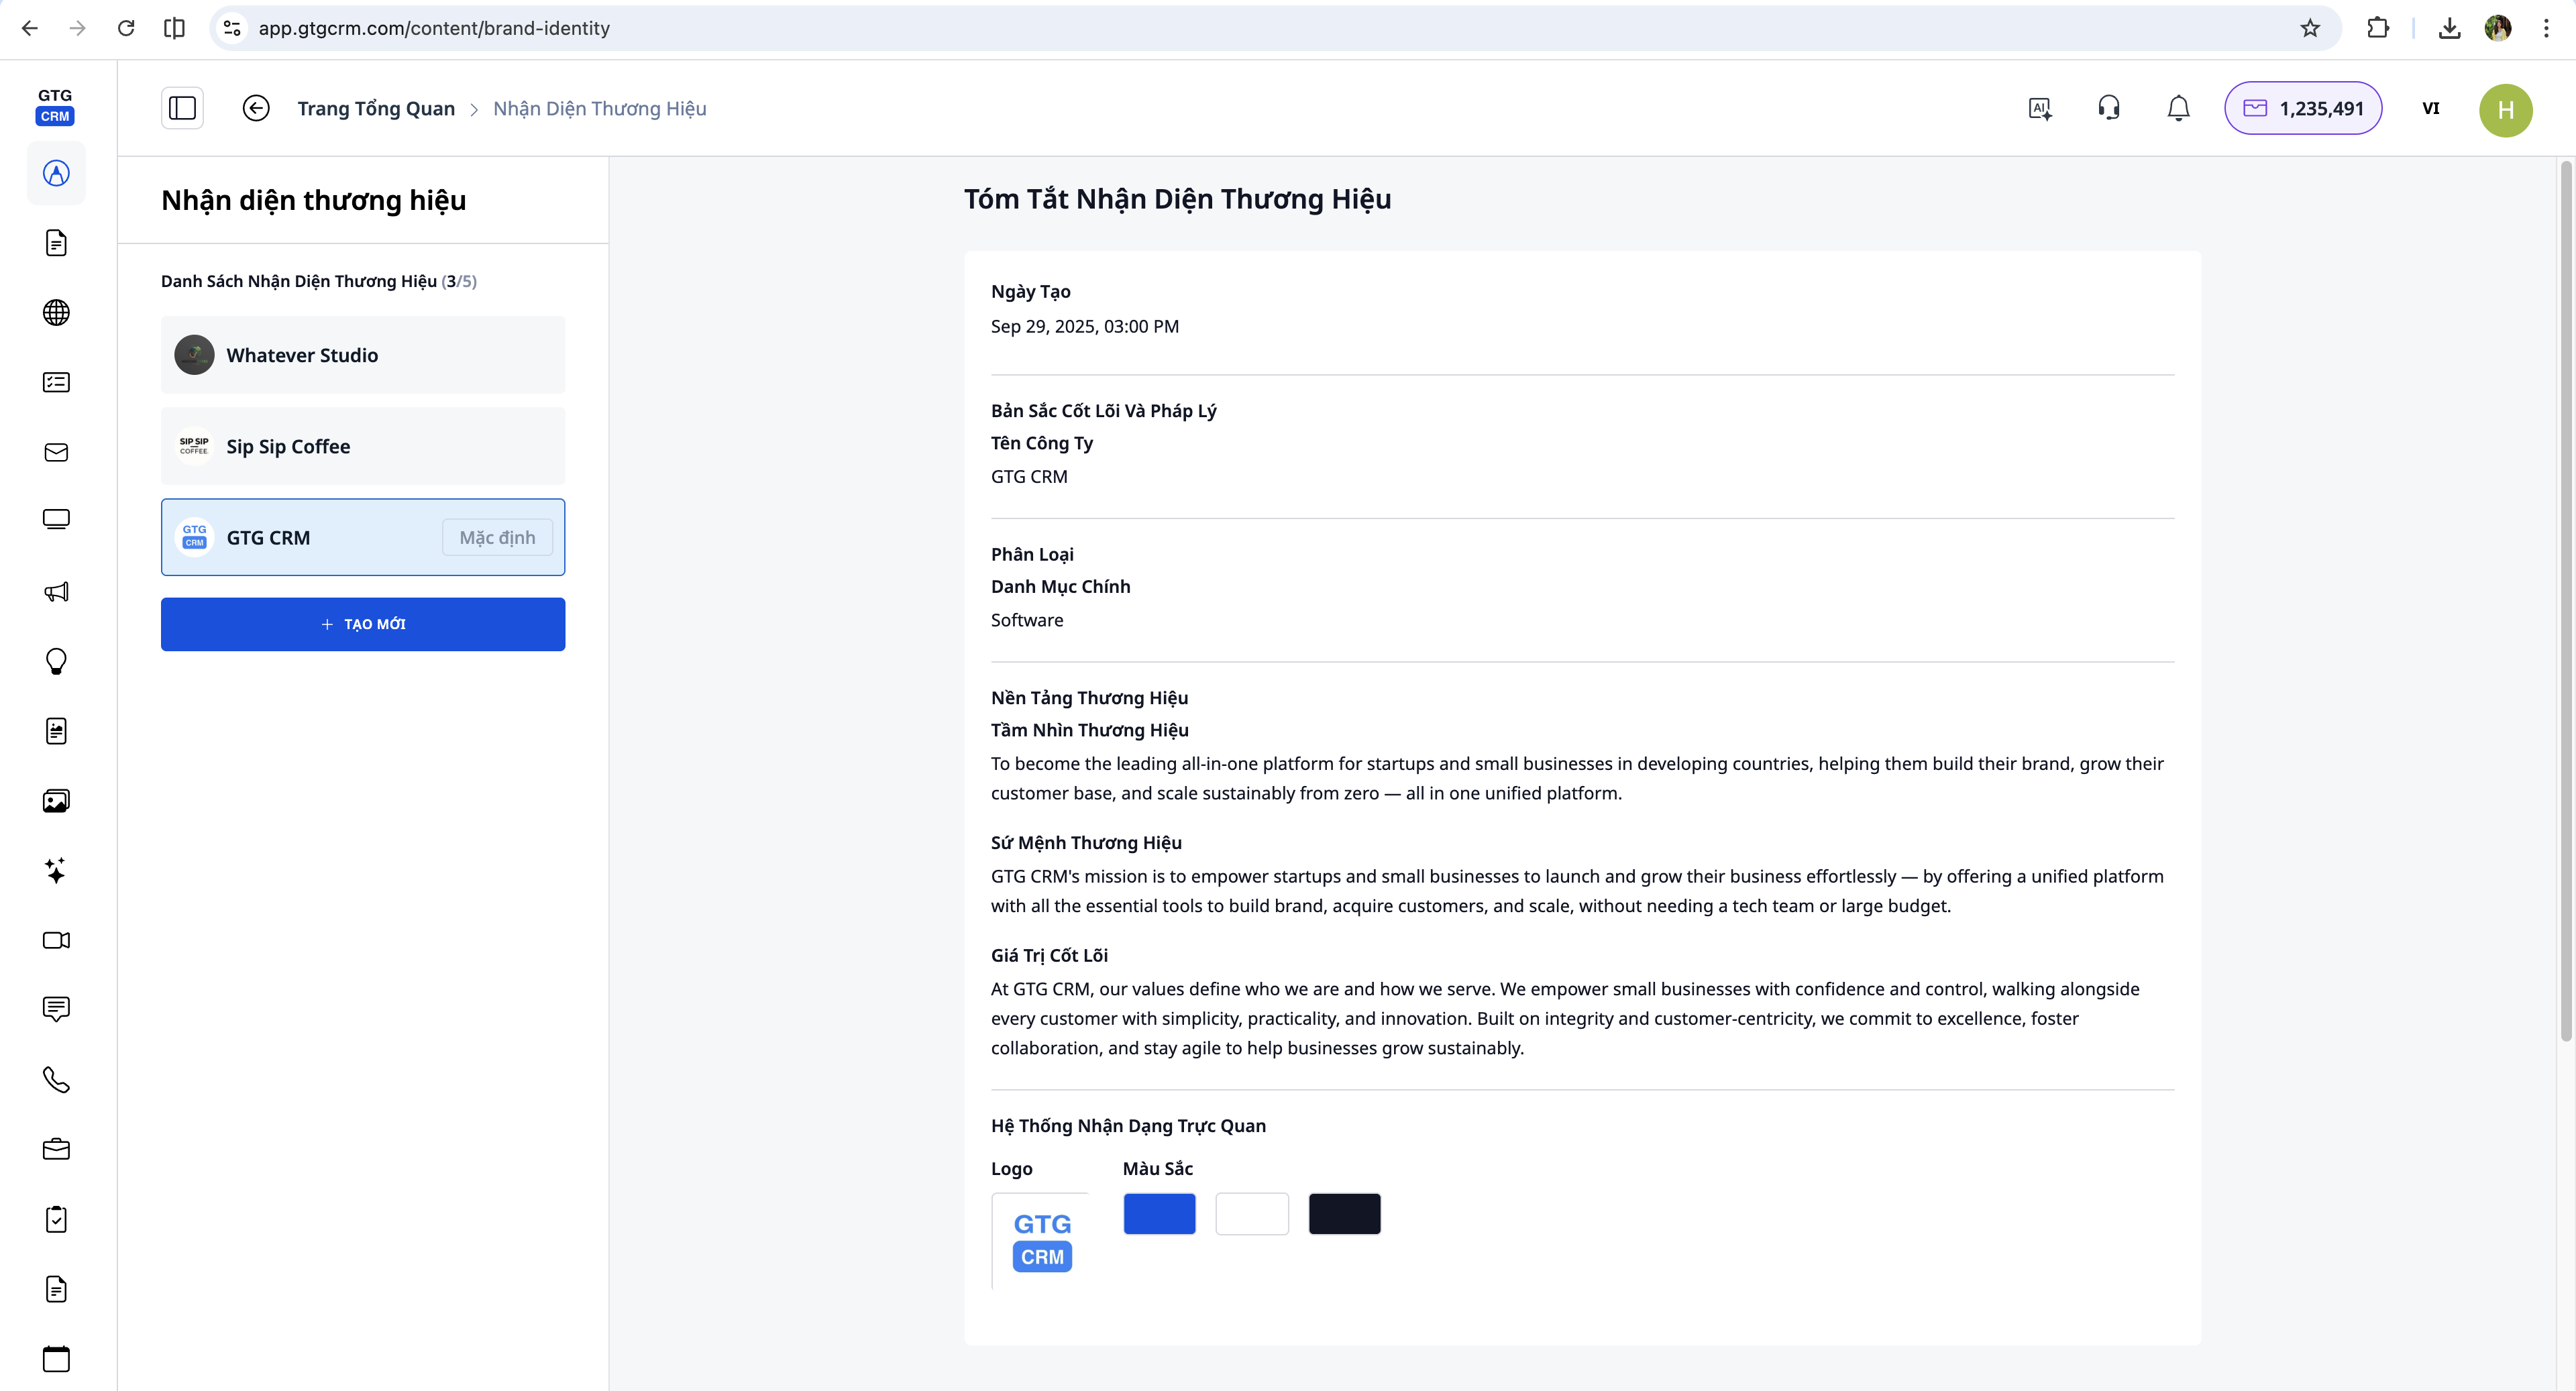Open the website globe section in the sidebar
The height and width of the screenshot is (1391, 2576).
point(56,312)
